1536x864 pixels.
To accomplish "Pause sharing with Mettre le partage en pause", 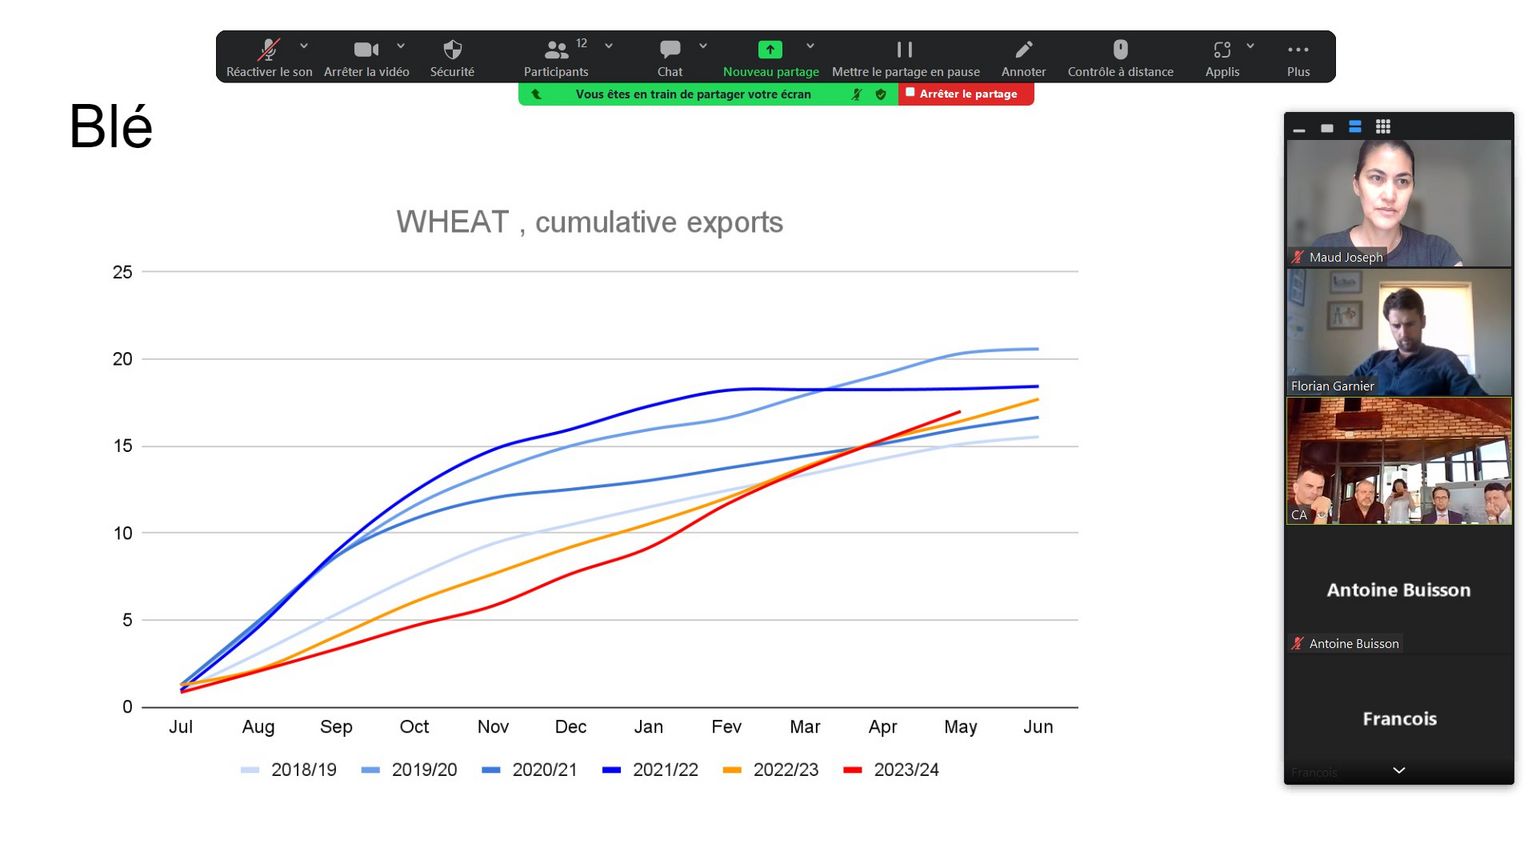I will 905,50.
